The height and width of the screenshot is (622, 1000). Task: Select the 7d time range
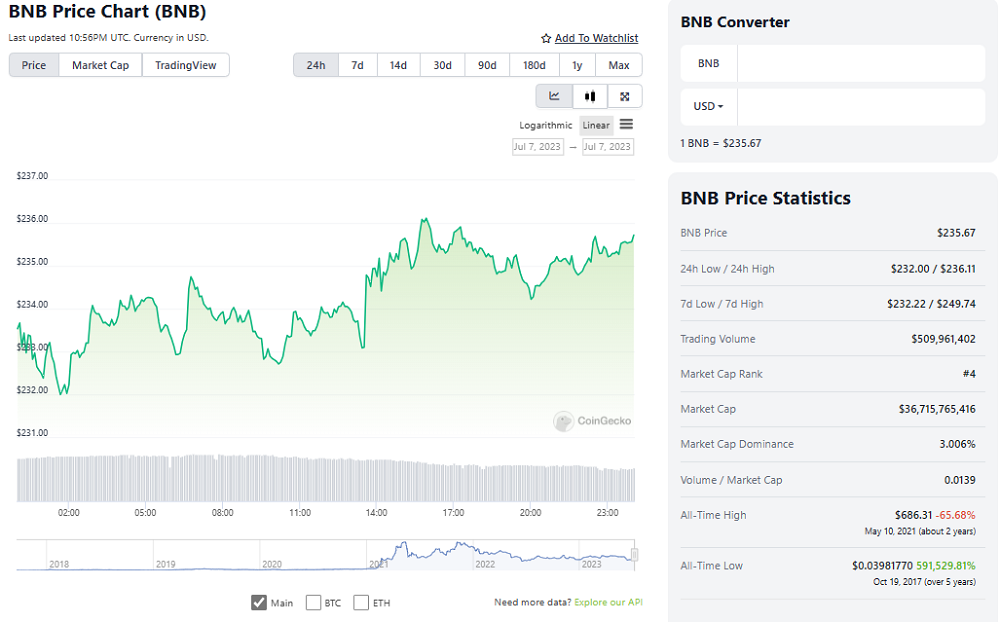point(357,65)
